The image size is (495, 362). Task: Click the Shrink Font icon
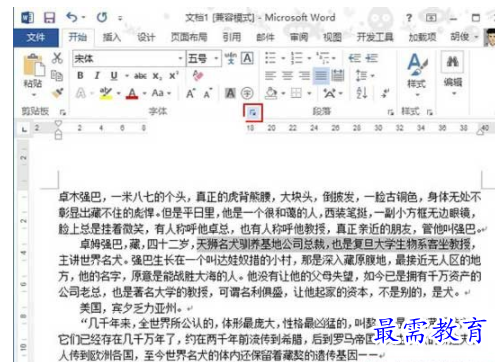tap(207, 94)
